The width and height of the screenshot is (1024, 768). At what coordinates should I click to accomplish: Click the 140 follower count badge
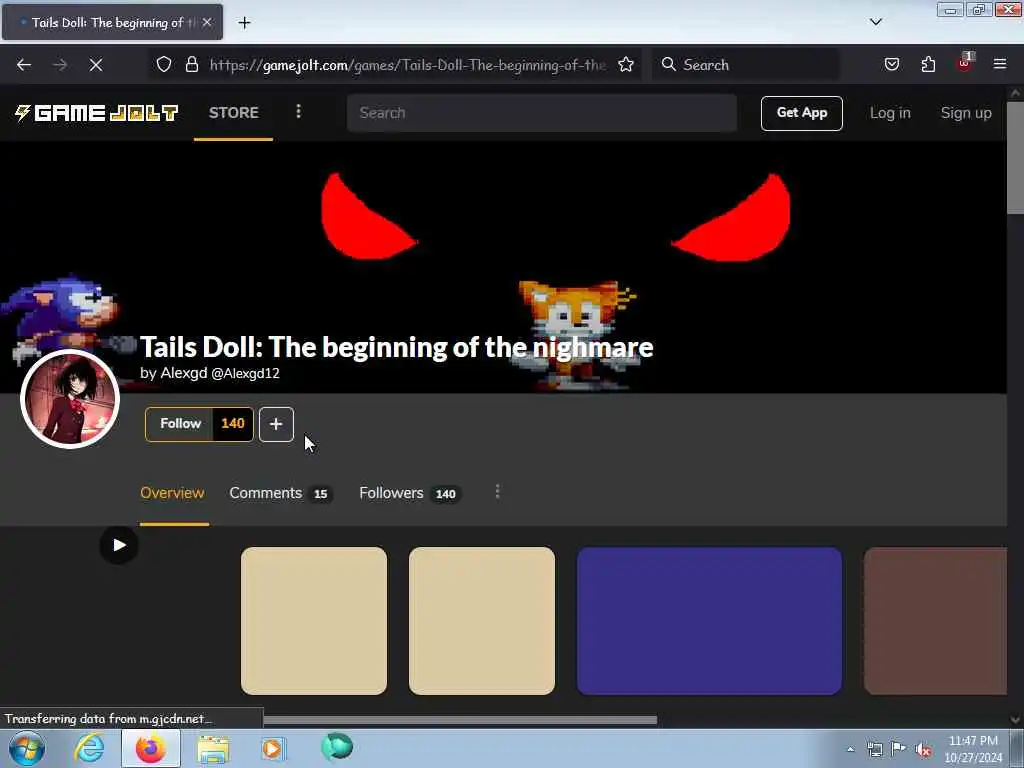(x=233, y=424)
